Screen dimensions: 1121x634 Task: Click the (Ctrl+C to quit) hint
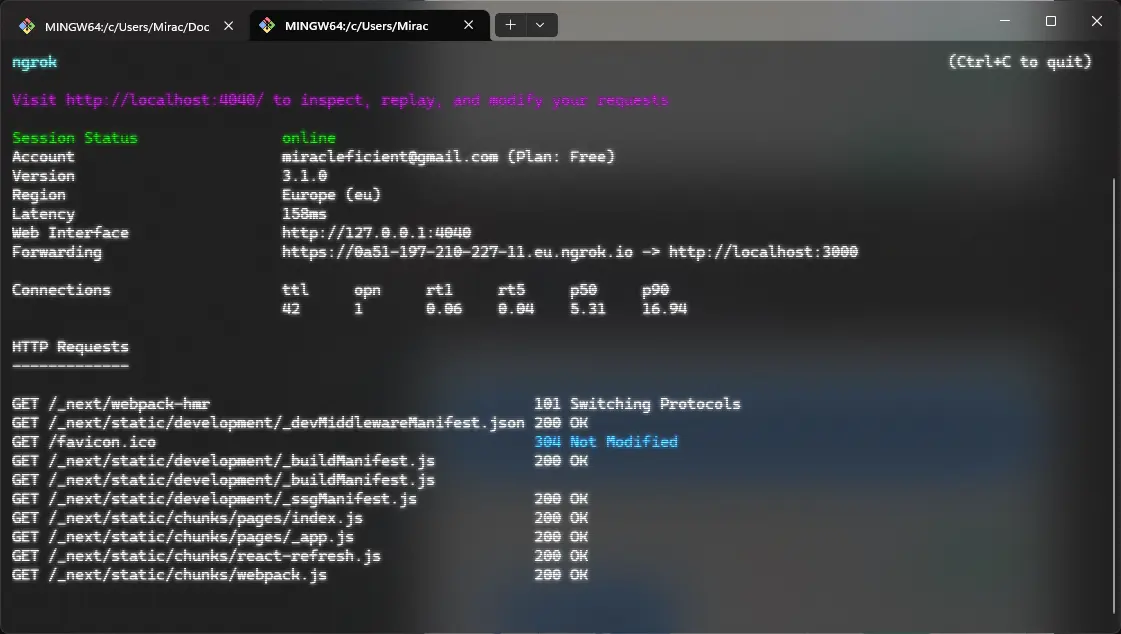point(1020,62)
